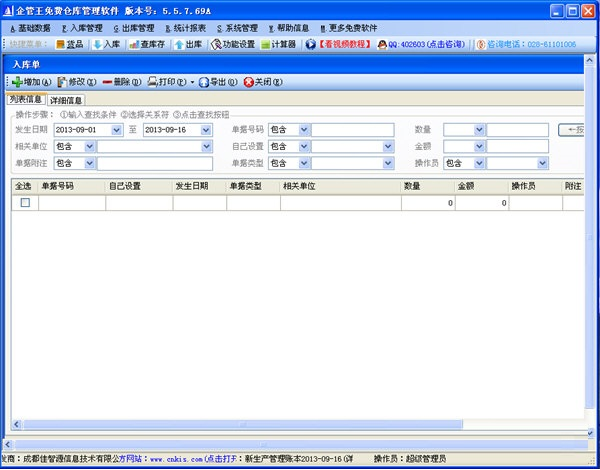The image size is (600, 470).
Task: Open the 单据类型 value combo box arrow
Action: (388, 163)
